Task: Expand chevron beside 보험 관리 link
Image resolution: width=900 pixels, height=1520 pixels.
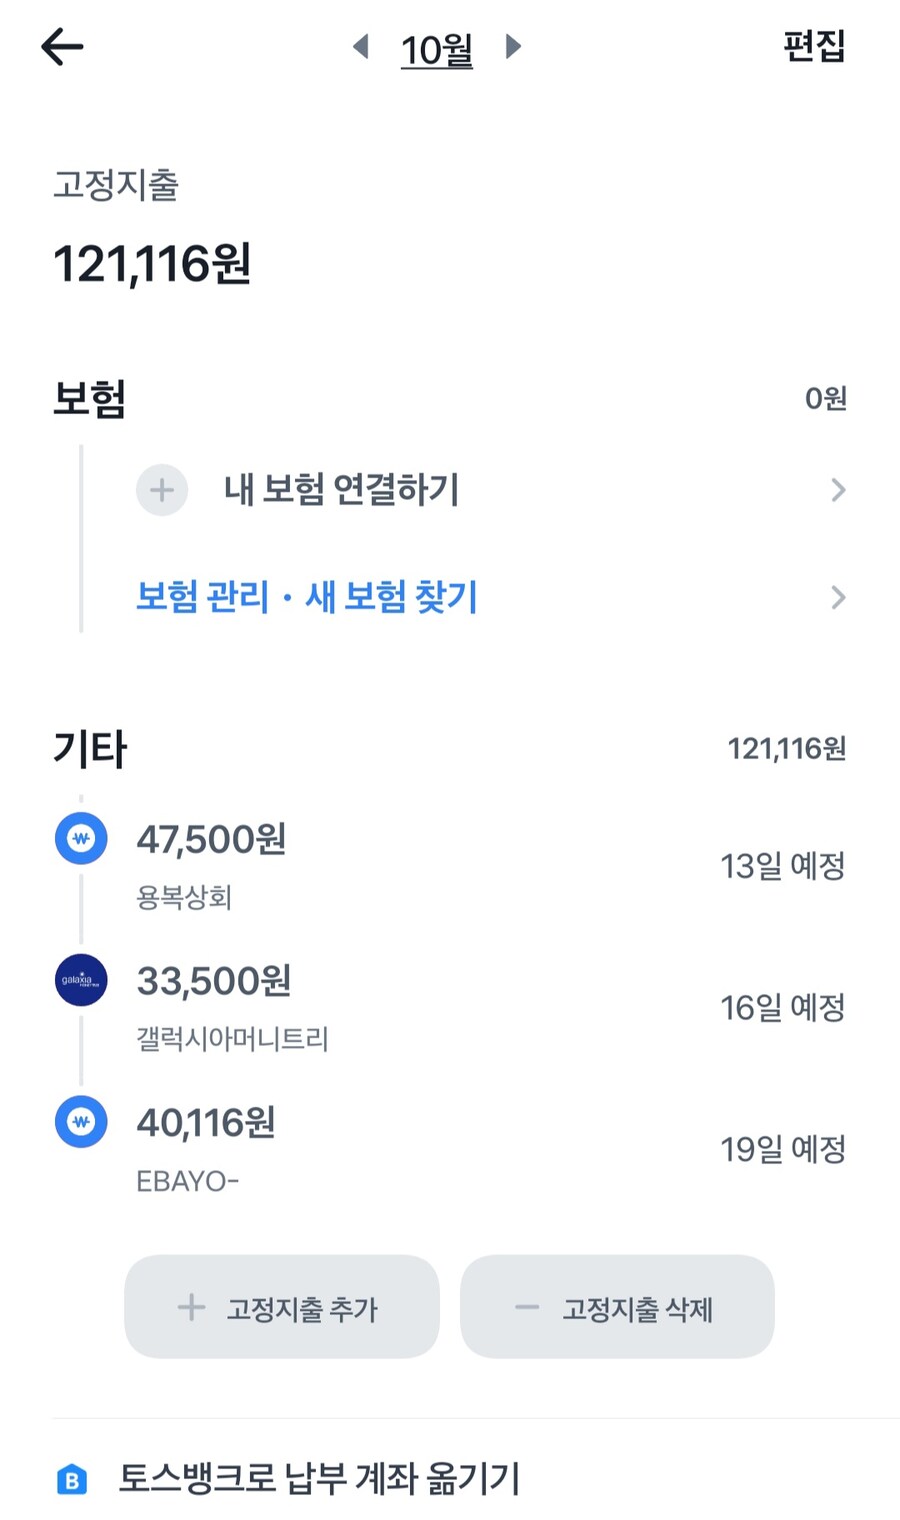Action: tap(838, 598)
